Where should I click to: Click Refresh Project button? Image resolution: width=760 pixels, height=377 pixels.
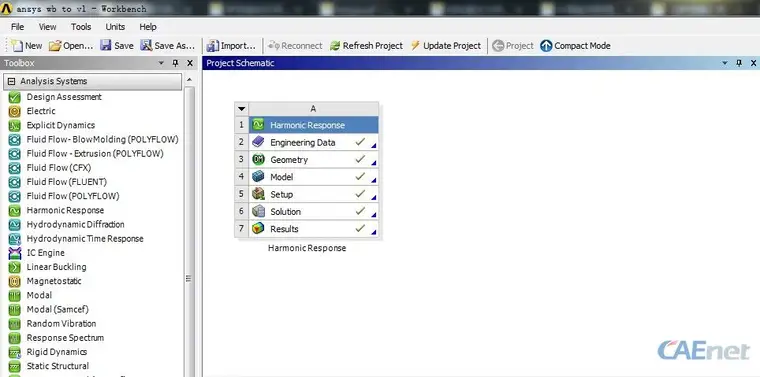click(366, 46)
